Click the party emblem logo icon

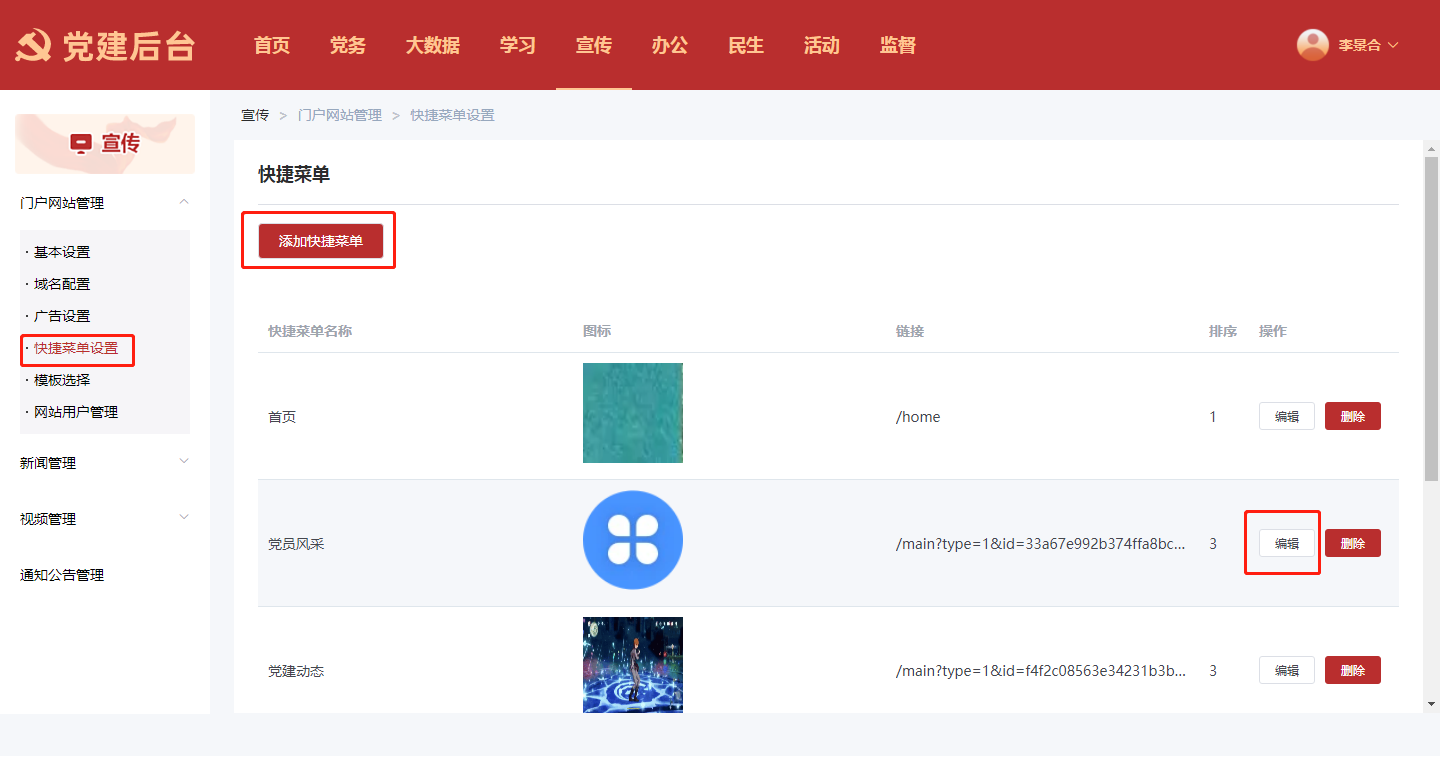tap(34, 46)
